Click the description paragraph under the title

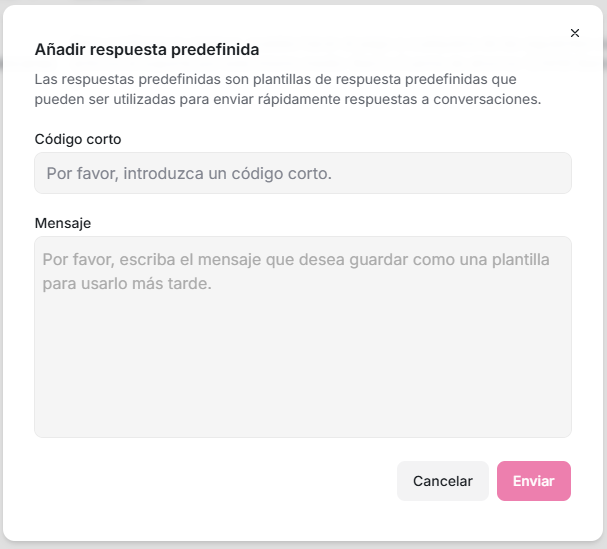(x=288, y=88)
